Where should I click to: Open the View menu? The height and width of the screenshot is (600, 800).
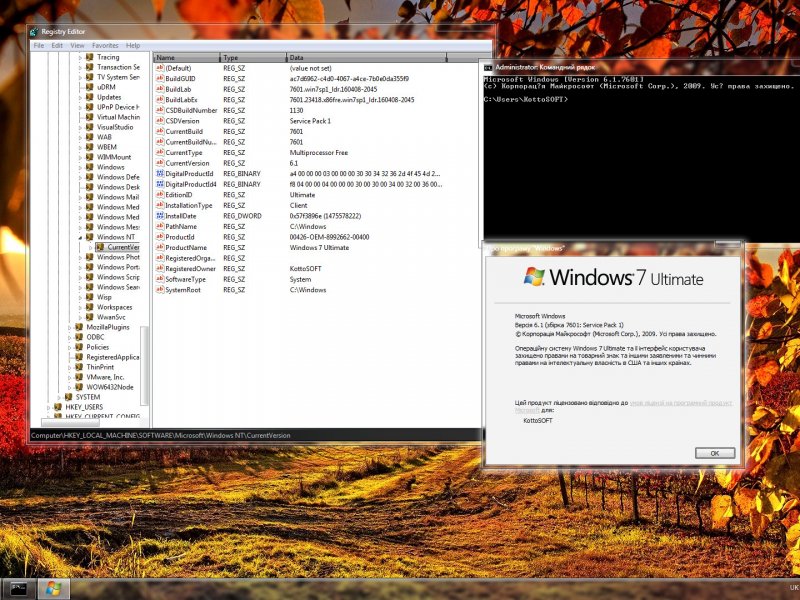click(78, 45)
